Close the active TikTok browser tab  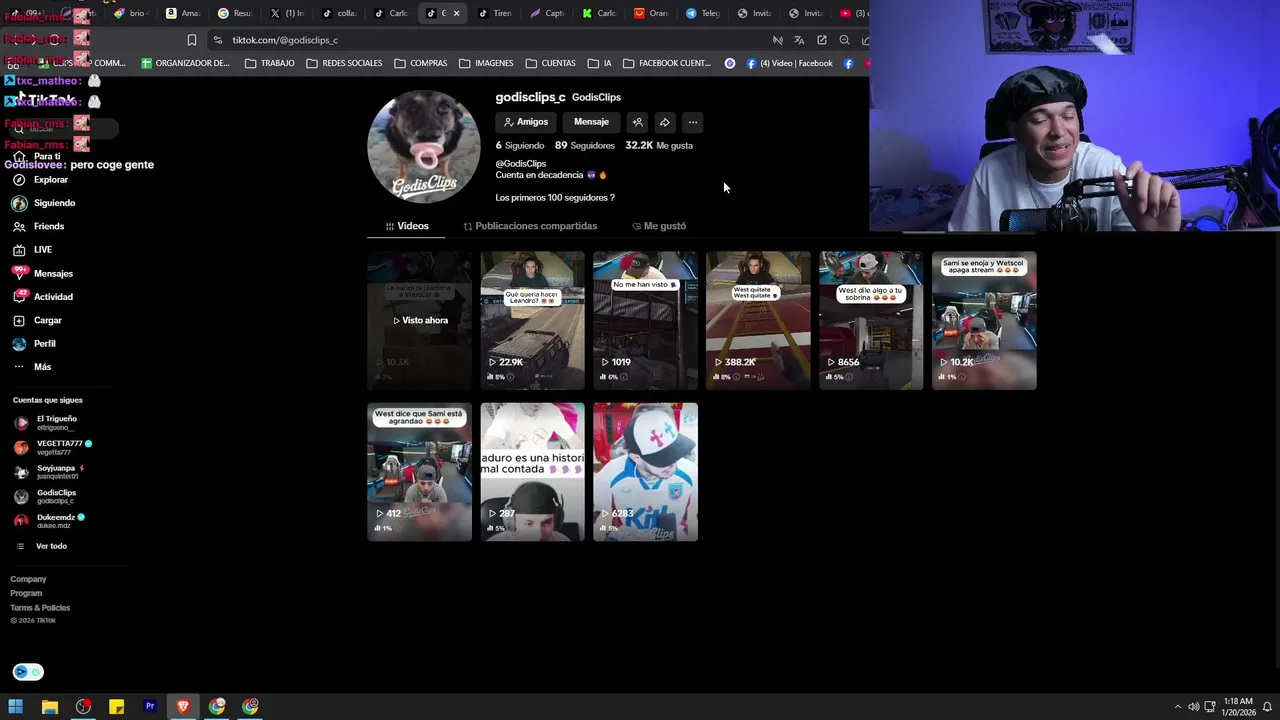pyautogui.click(x=456, y=13)
